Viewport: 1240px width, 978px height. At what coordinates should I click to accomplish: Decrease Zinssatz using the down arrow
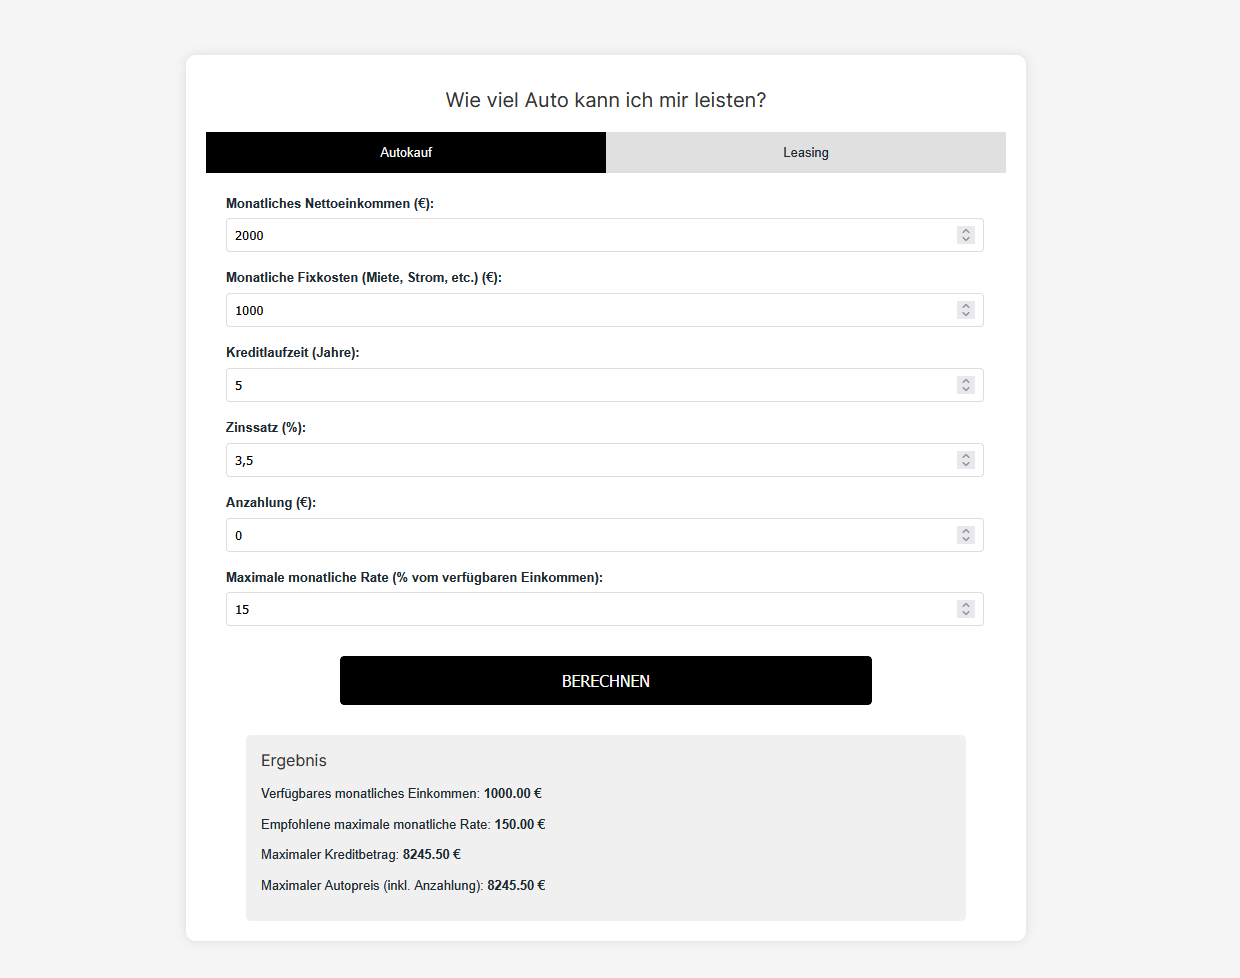[x=966, y=465]
